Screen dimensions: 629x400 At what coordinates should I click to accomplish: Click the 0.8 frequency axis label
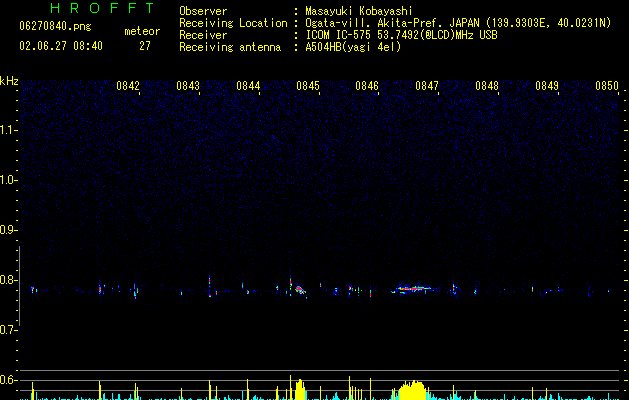(9, 280)
